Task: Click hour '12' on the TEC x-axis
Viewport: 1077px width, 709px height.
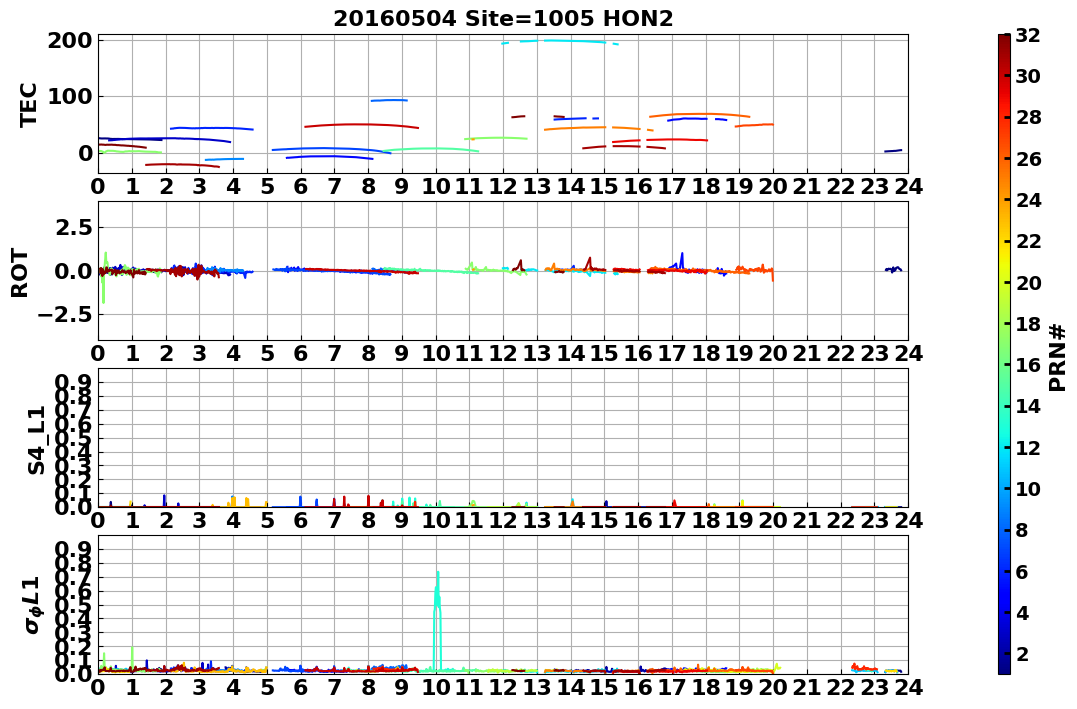Action: coord(503,186)
